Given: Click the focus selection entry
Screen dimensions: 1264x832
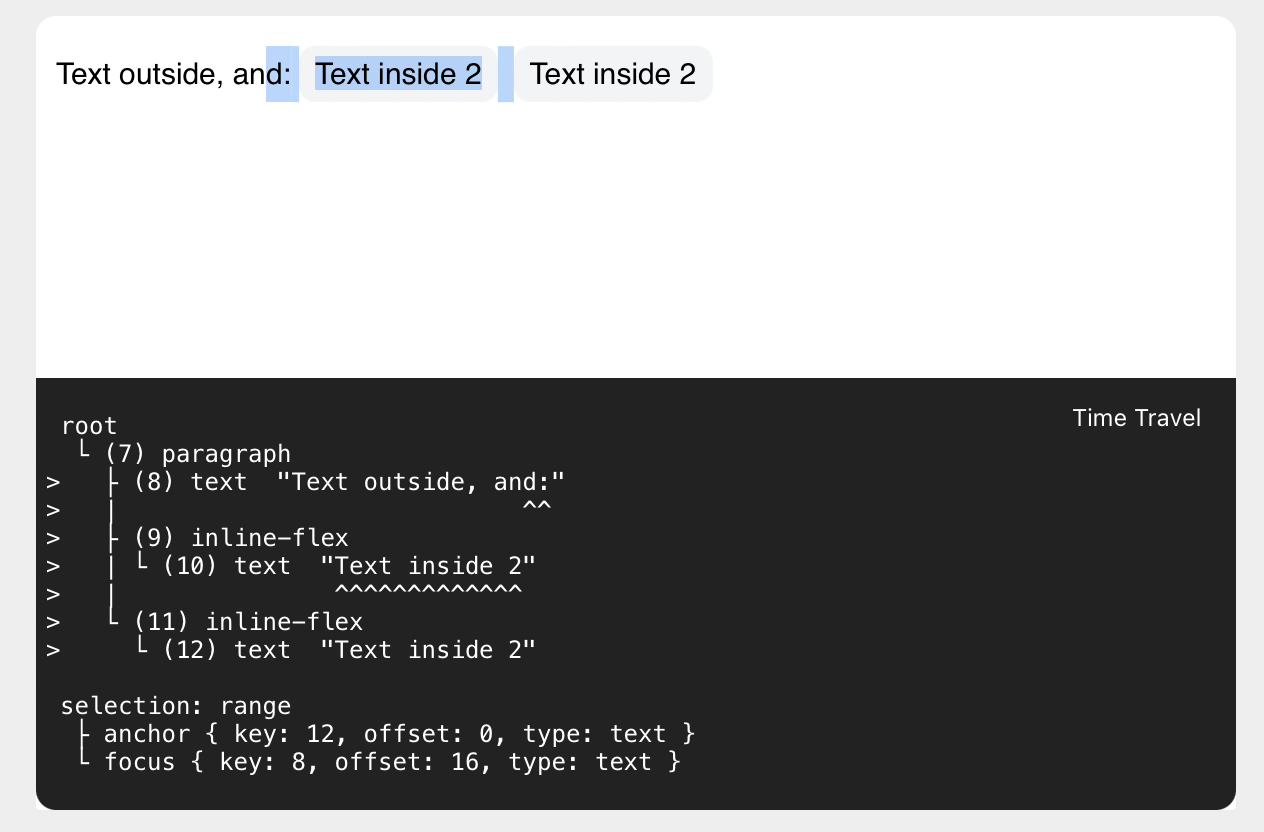Looking at the screenshot, I should 390,762.
